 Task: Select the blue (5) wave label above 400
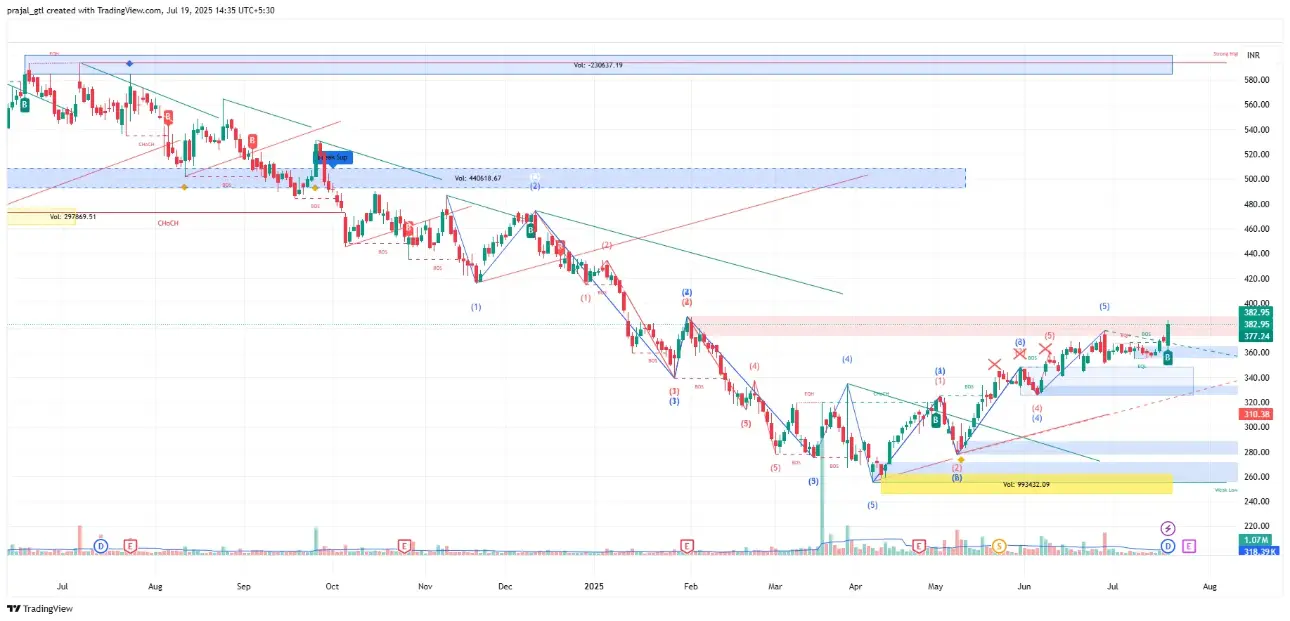[x=1104, y=306]
